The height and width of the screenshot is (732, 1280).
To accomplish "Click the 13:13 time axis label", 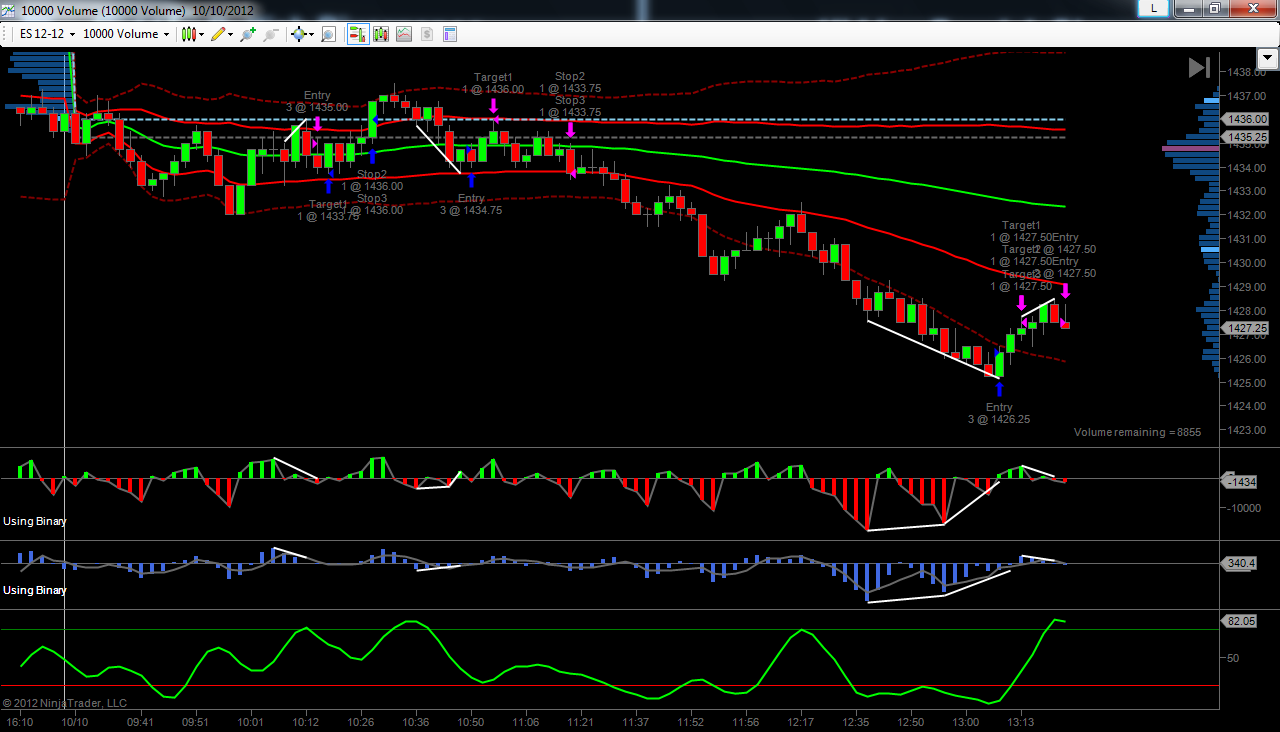I will click(1020, 722).
